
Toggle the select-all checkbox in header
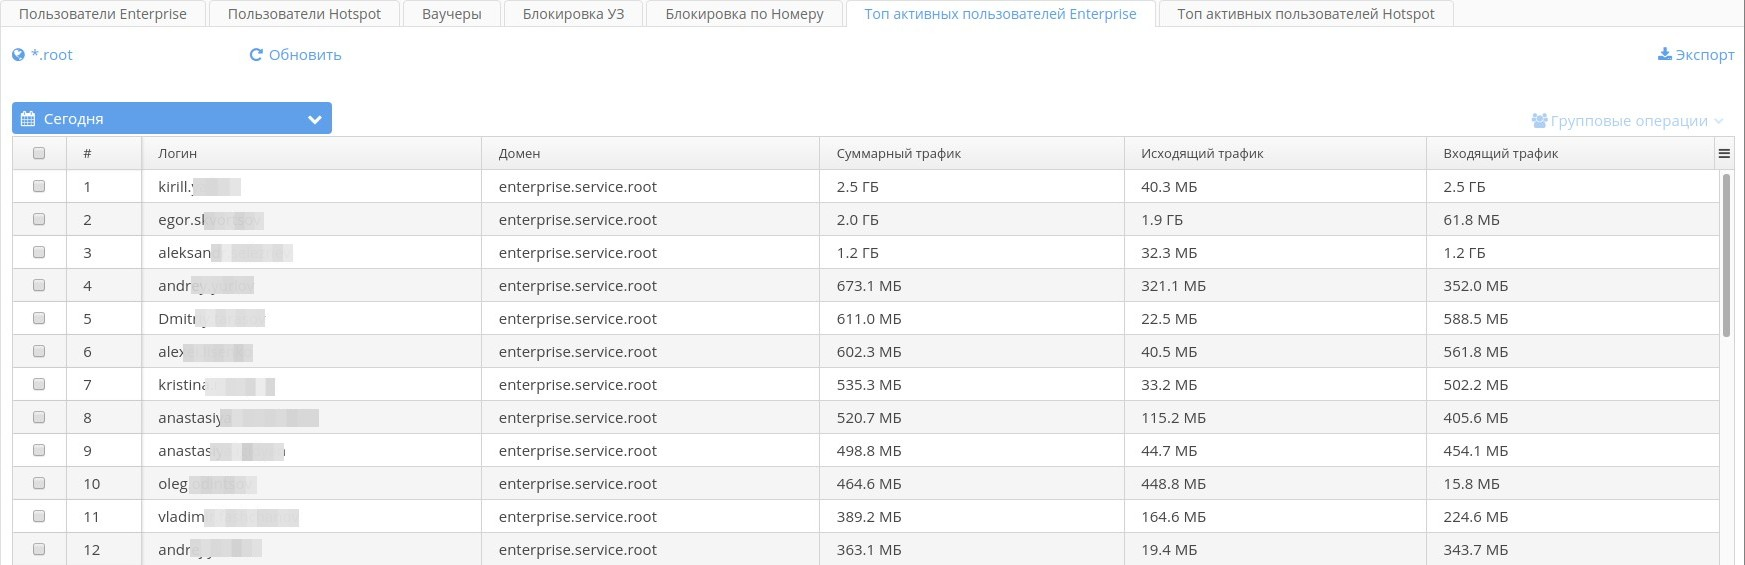pyautogui.click(x=39, y=153)
